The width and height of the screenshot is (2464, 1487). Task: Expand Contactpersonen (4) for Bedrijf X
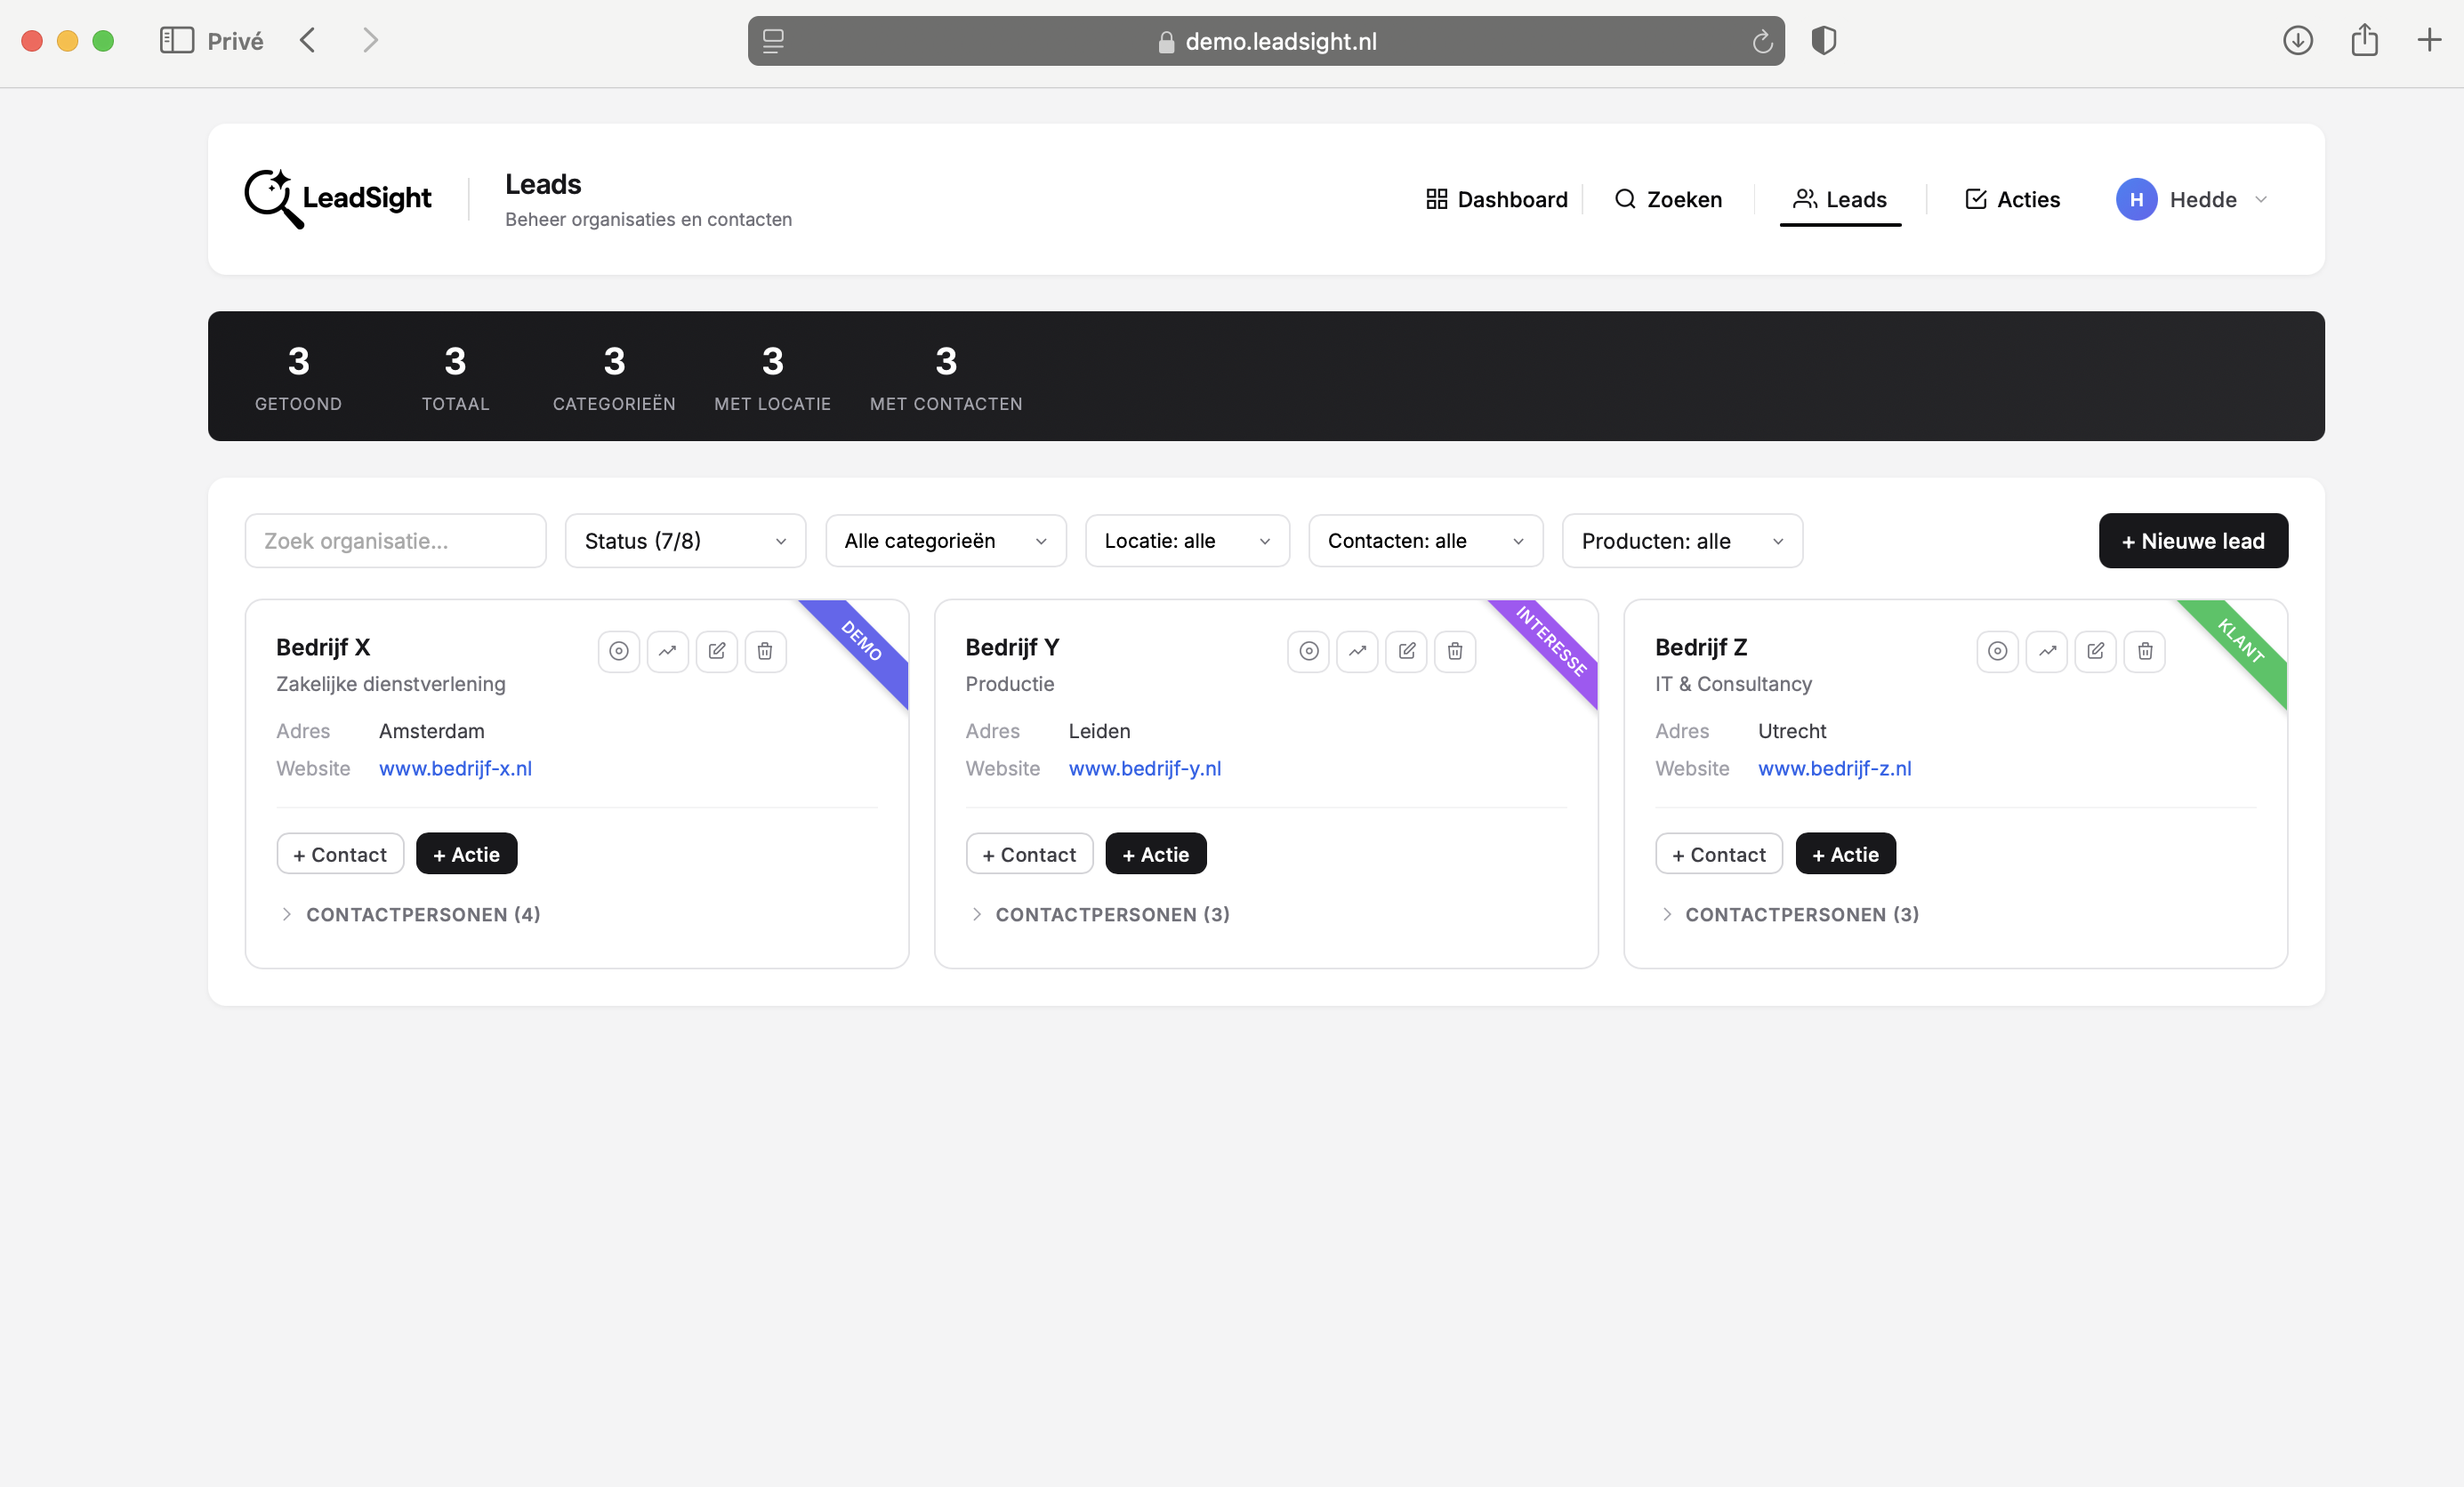point(422,914)
